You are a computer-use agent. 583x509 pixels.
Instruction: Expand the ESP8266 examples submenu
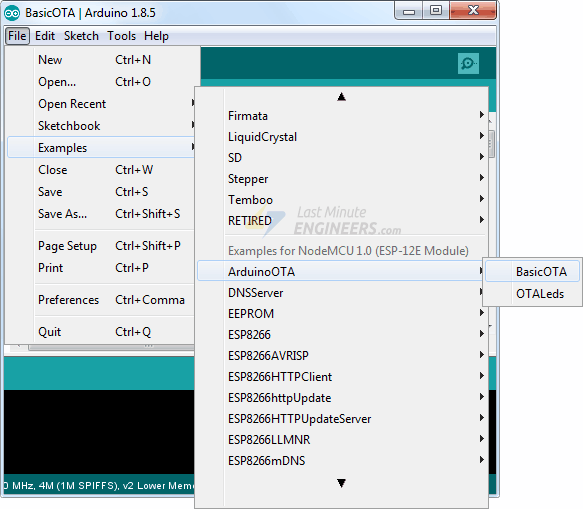coord(342,335)
